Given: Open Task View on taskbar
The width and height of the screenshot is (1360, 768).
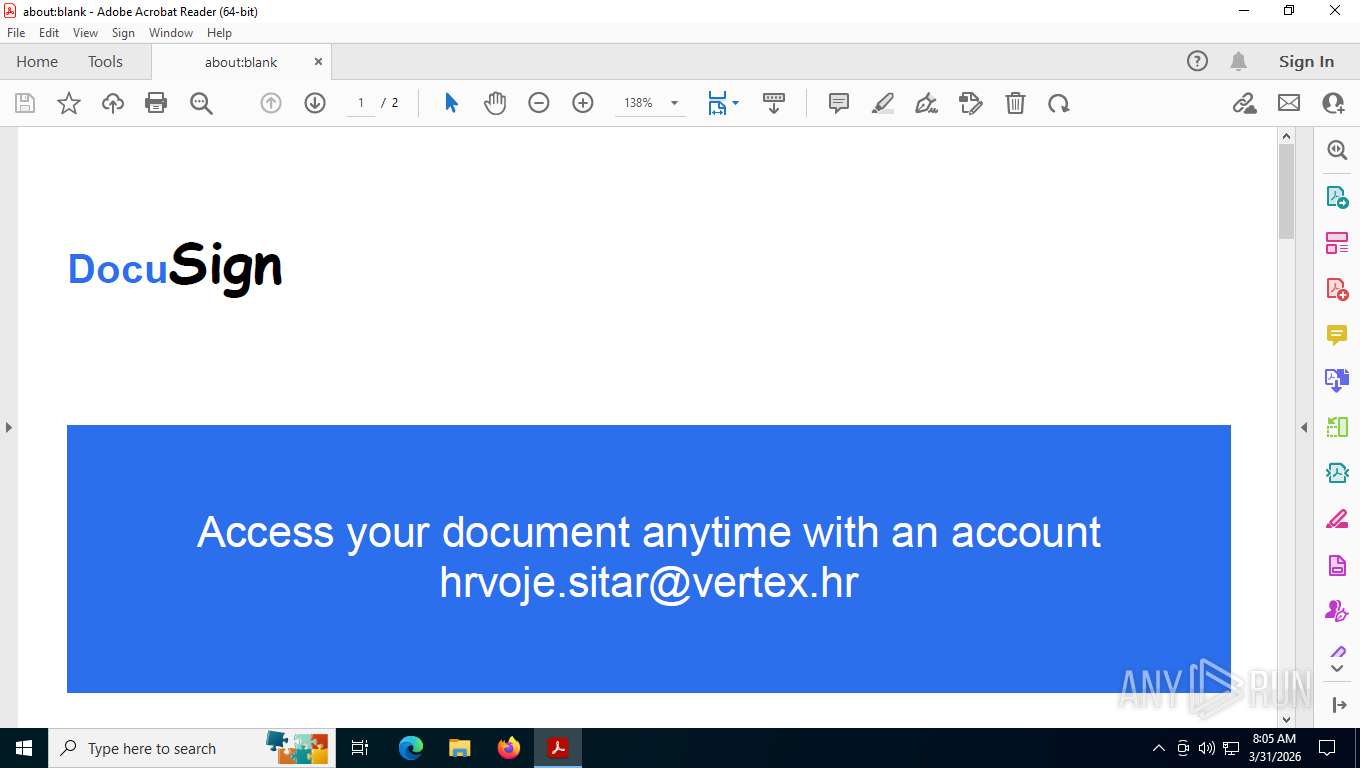Looking at the screenshot, I should 360,748.
